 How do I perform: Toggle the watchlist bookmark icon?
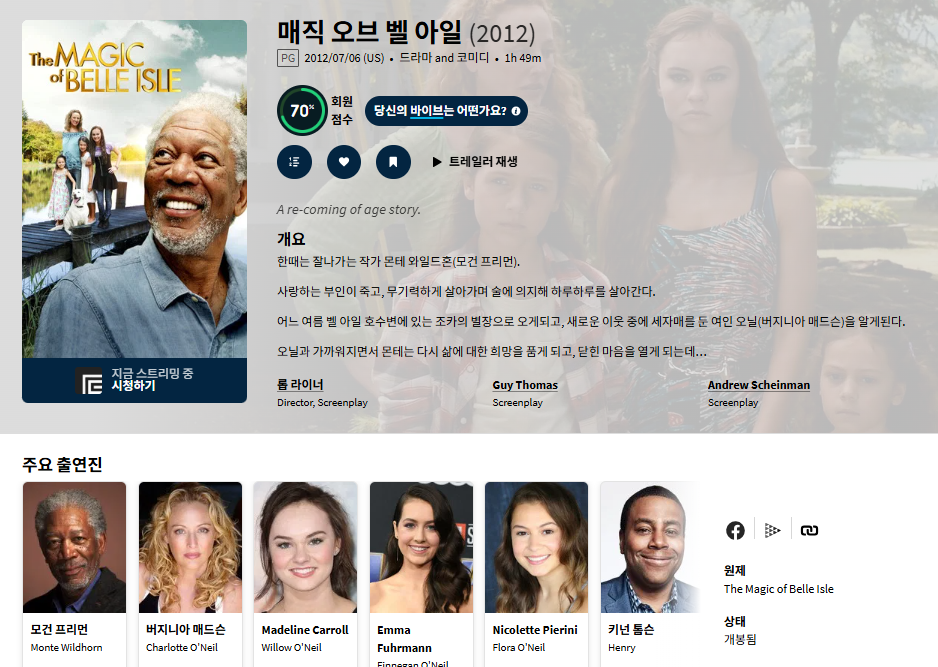click(393, 162)
